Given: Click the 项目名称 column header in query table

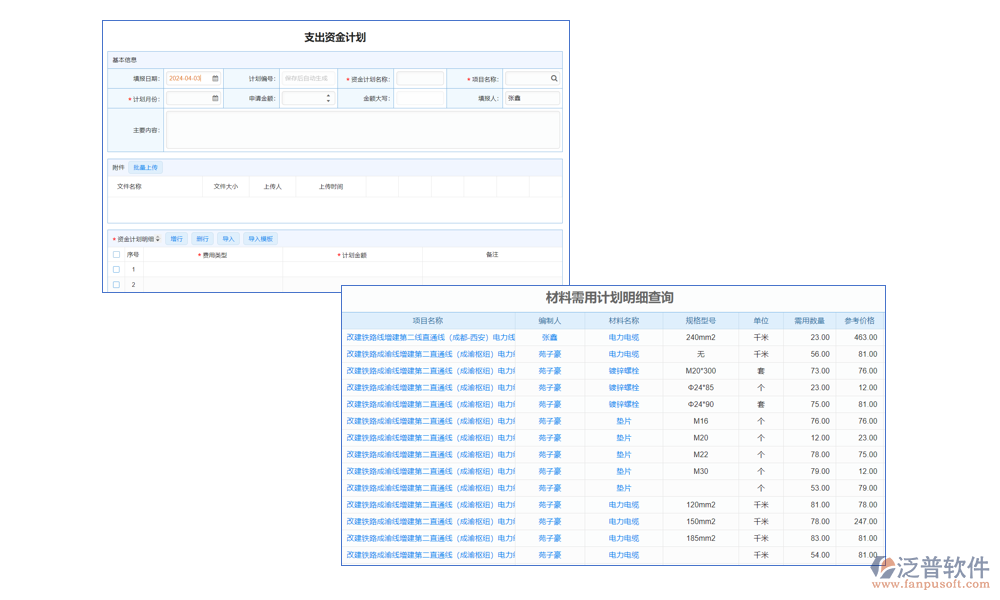Looking at the screenshot, I should 428,321.
